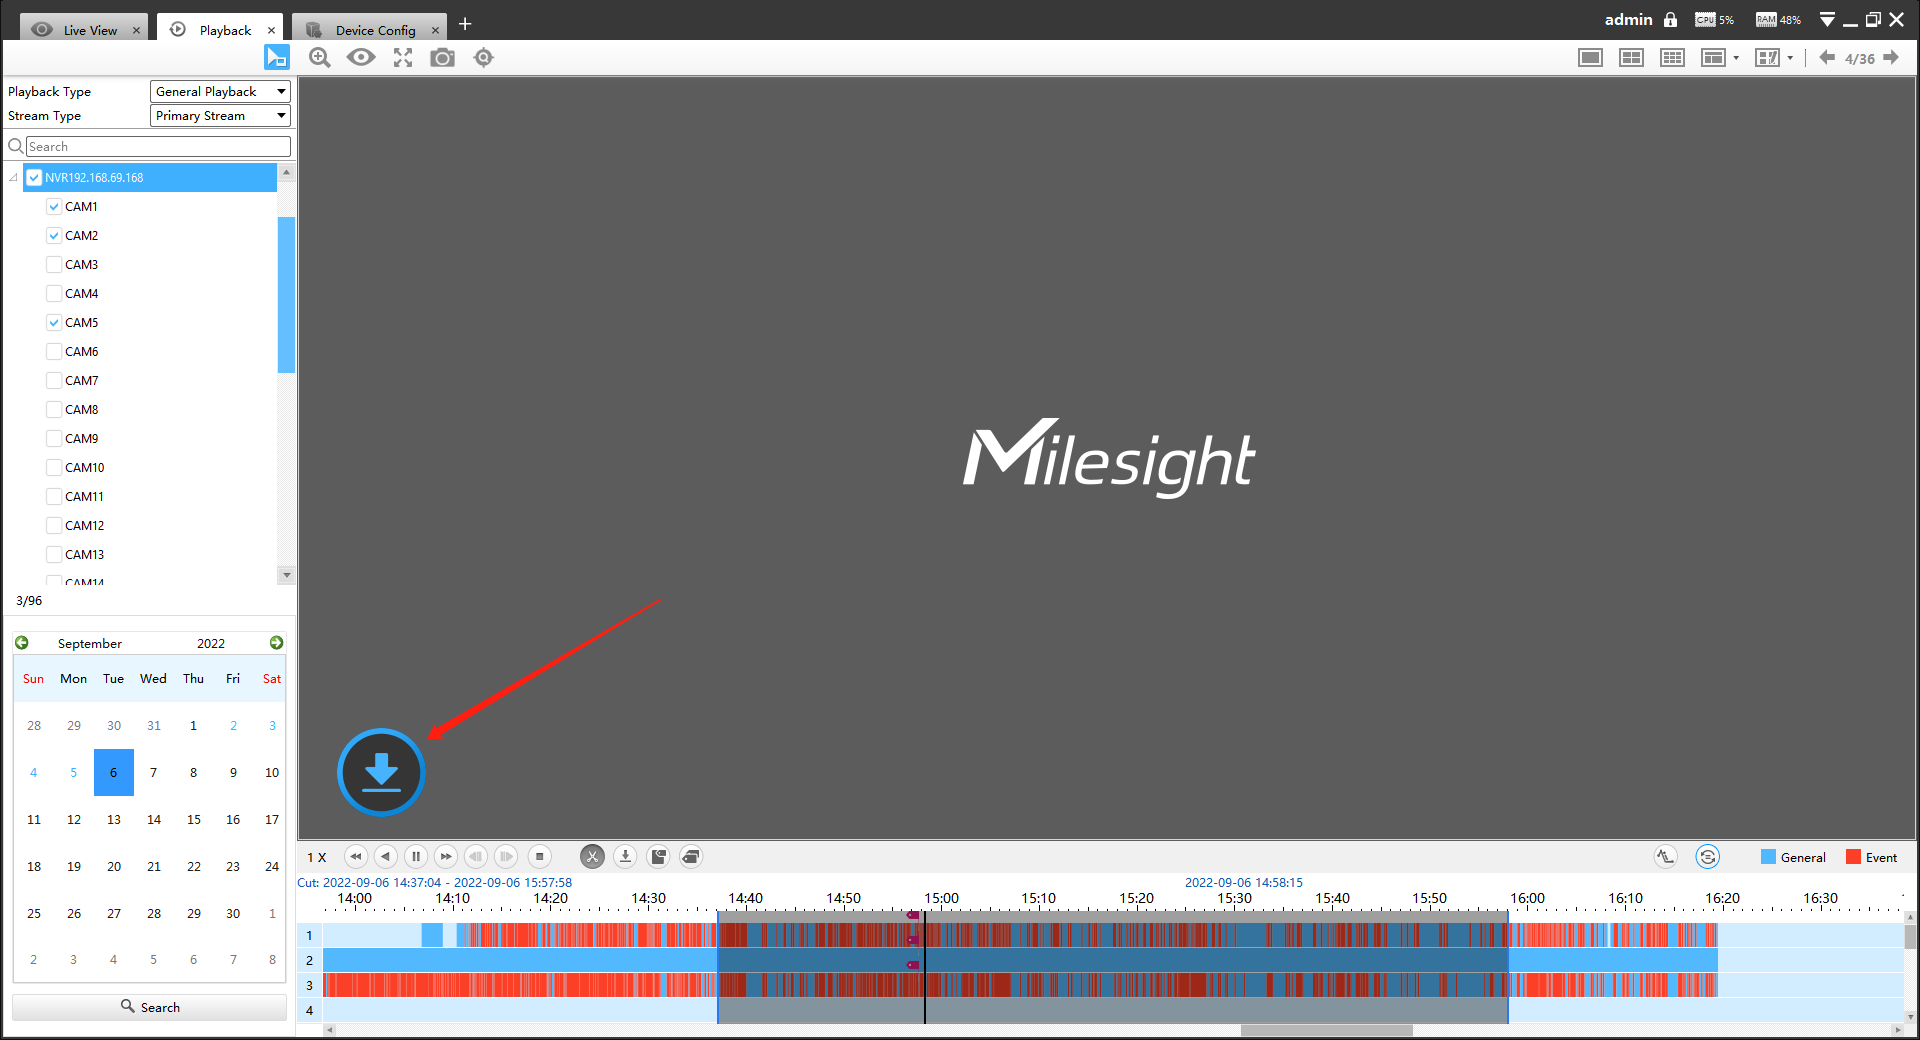Viewport: 1920px width, 1040px height.
Task: Take a snapshot with the camera icon
Action: pos(442,57)
